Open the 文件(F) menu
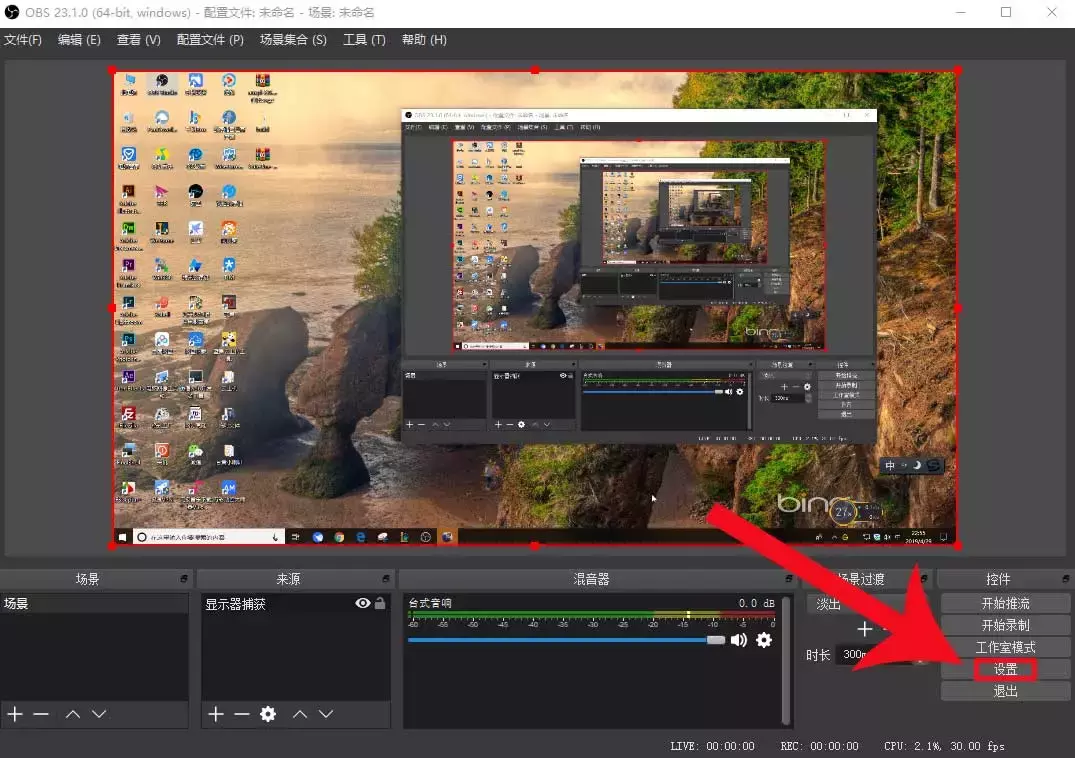 coord(23,40)
